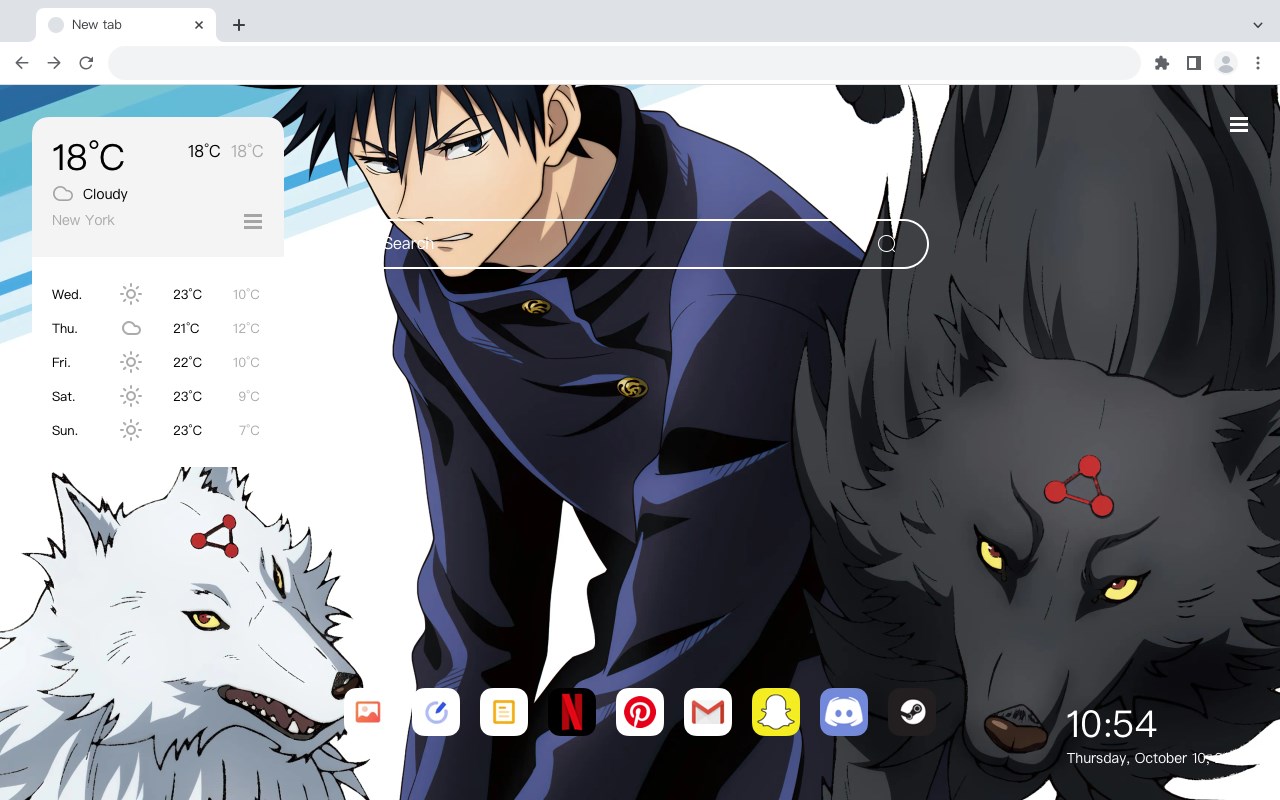Select Wed. forecast row
Image resolution: width=1280 pixels, height=800 pixels.
click(157, 294)
